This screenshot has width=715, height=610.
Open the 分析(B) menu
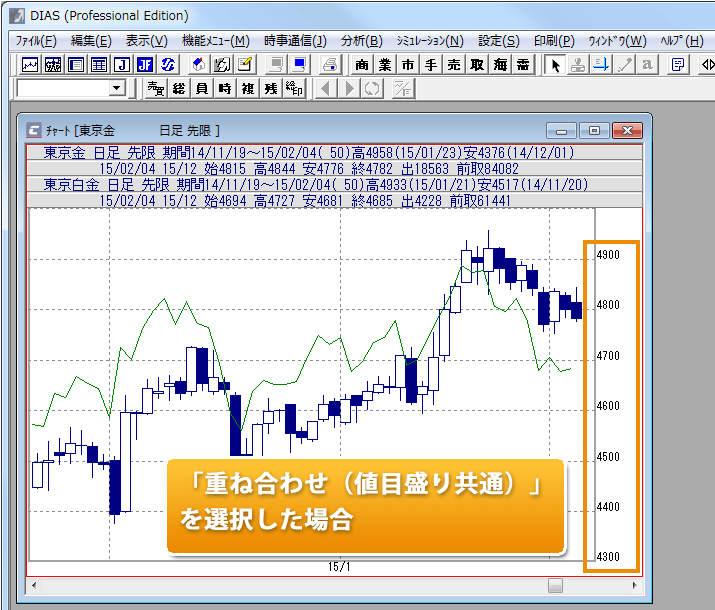[x=361, y=41]
